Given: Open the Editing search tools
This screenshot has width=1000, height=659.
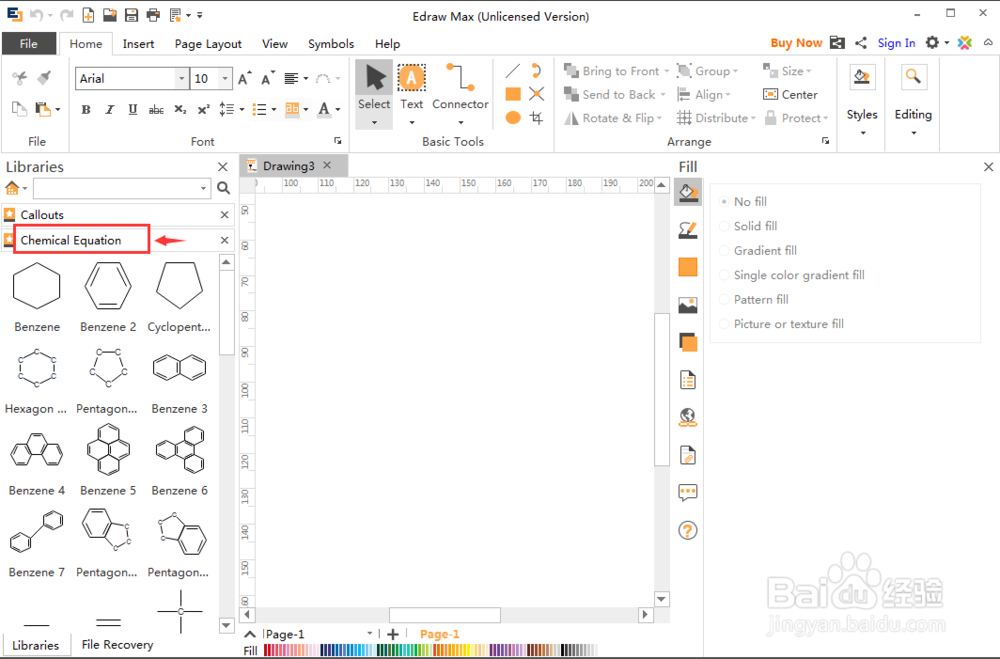Looking at the screenshot, I should tap(913, 99).
